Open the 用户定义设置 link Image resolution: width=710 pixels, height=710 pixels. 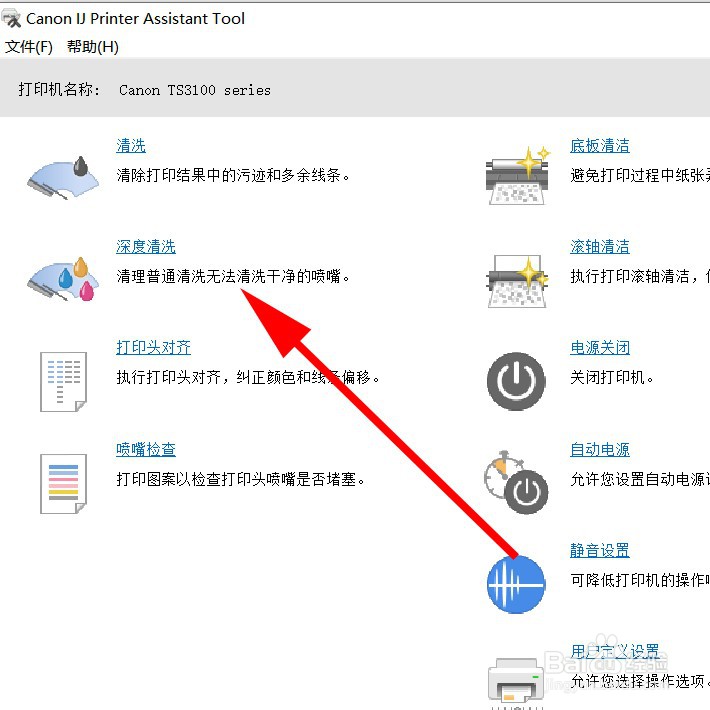(615, 652)
